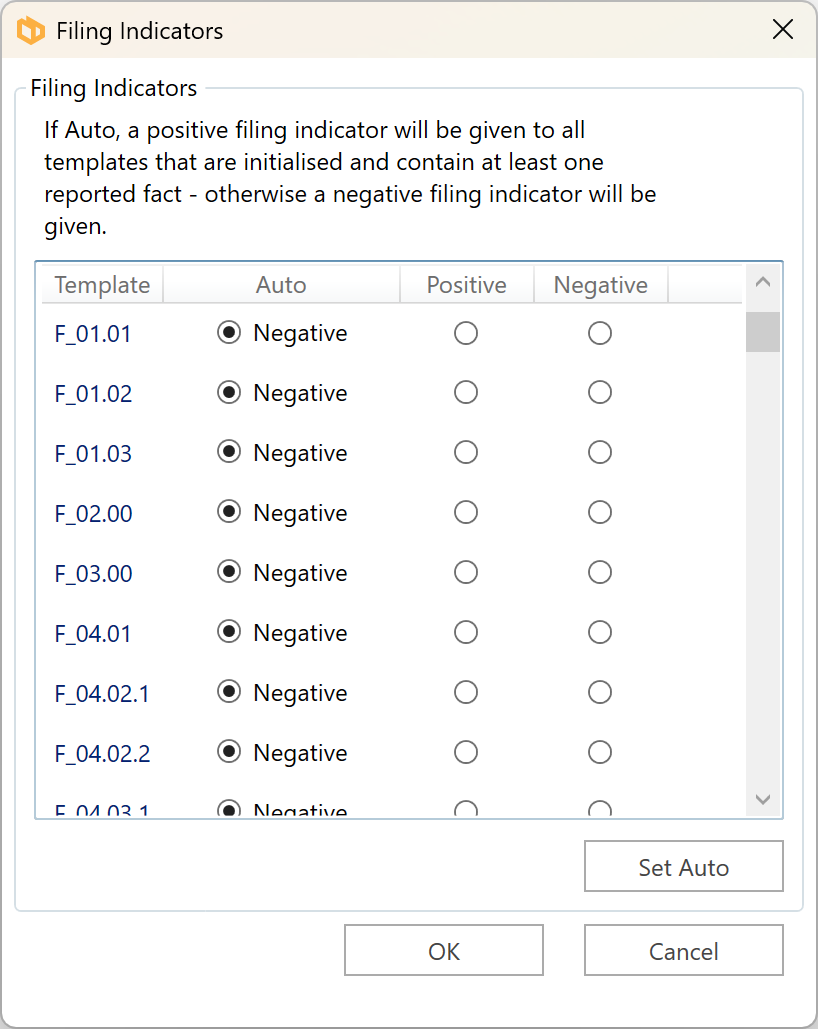This screenshot has height=1029, width=818.
Task: Click the Auto column header
Action: [281, 285]
